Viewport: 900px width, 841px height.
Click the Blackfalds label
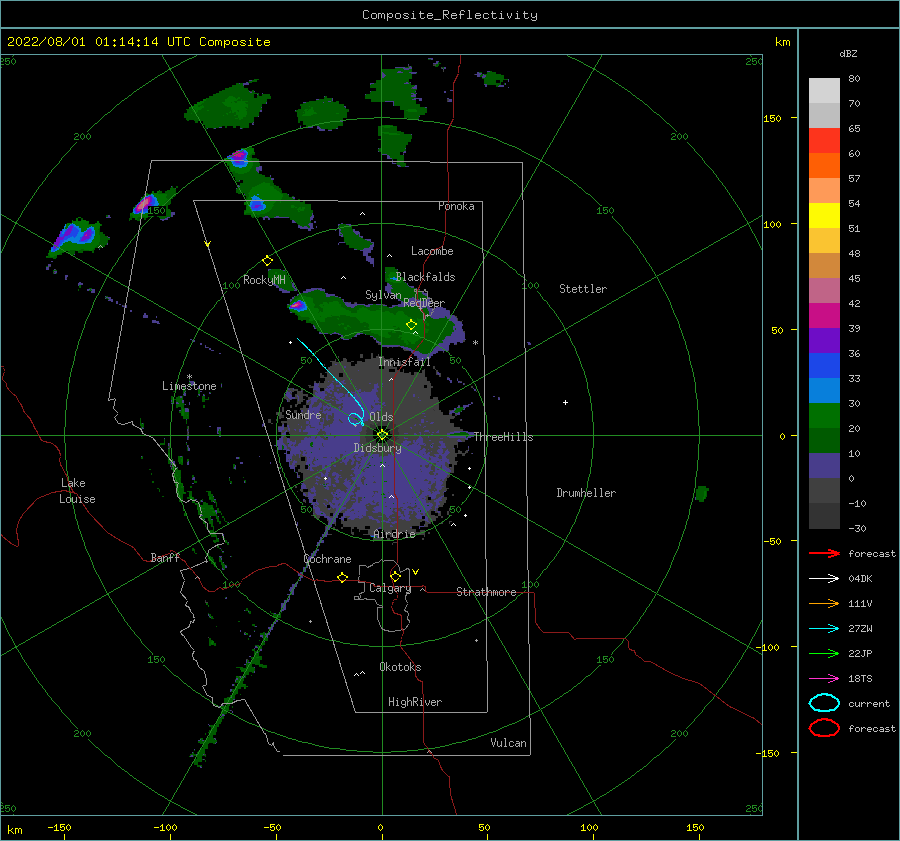(x=425, y=277)
